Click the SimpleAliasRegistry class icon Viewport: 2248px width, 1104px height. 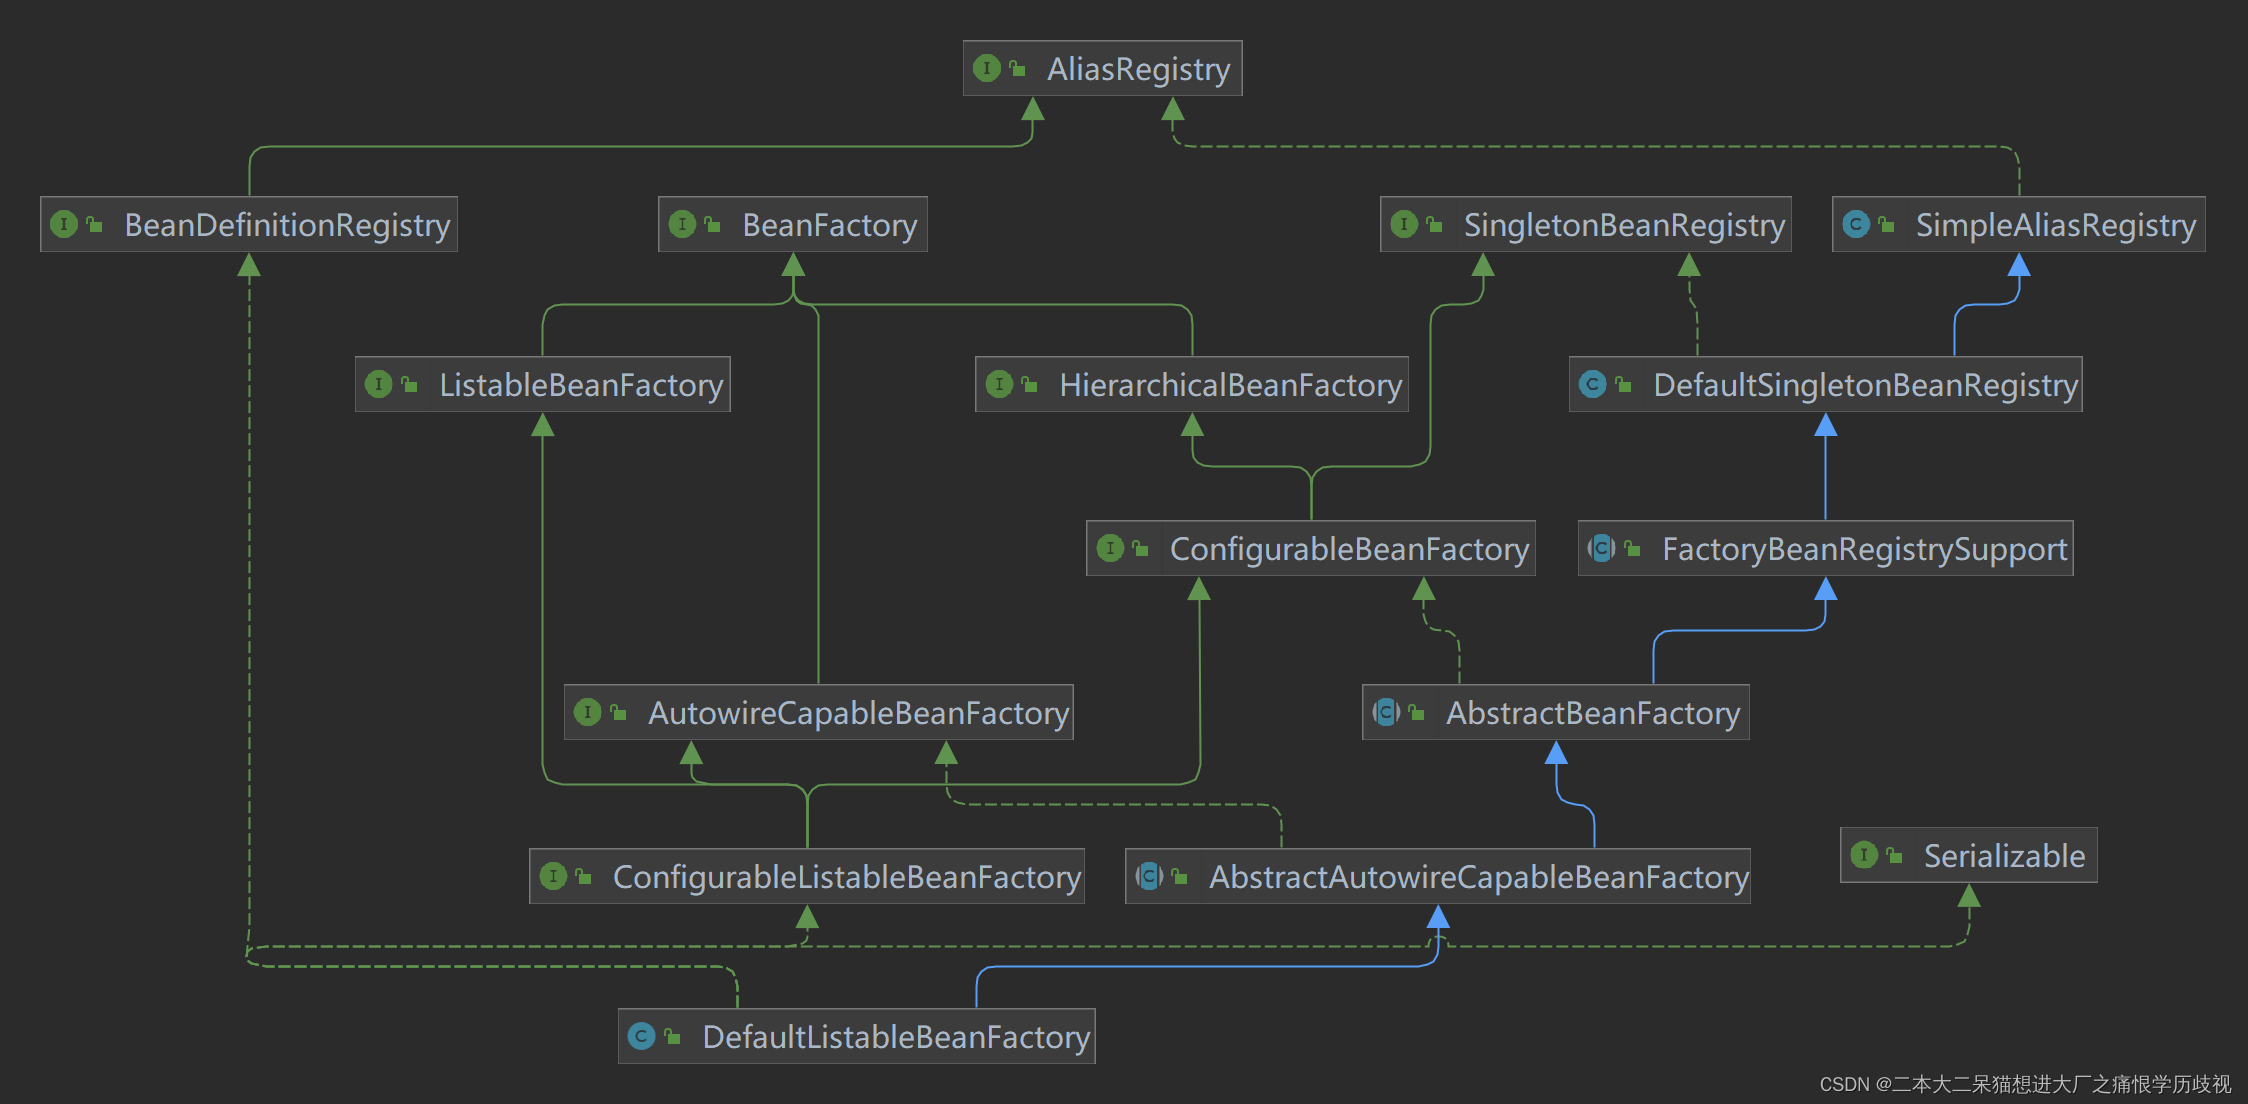(x=1856, y=224)
